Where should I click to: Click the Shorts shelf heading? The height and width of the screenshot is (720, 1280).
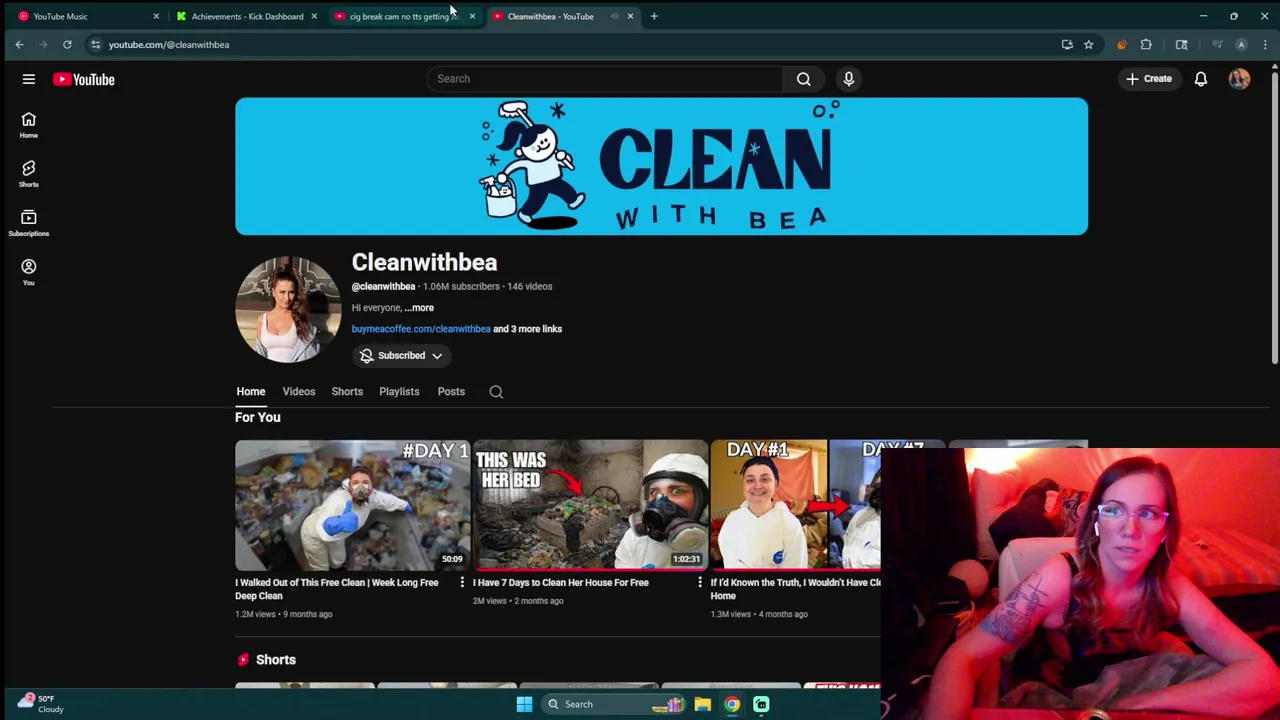[x=276, y=660]
